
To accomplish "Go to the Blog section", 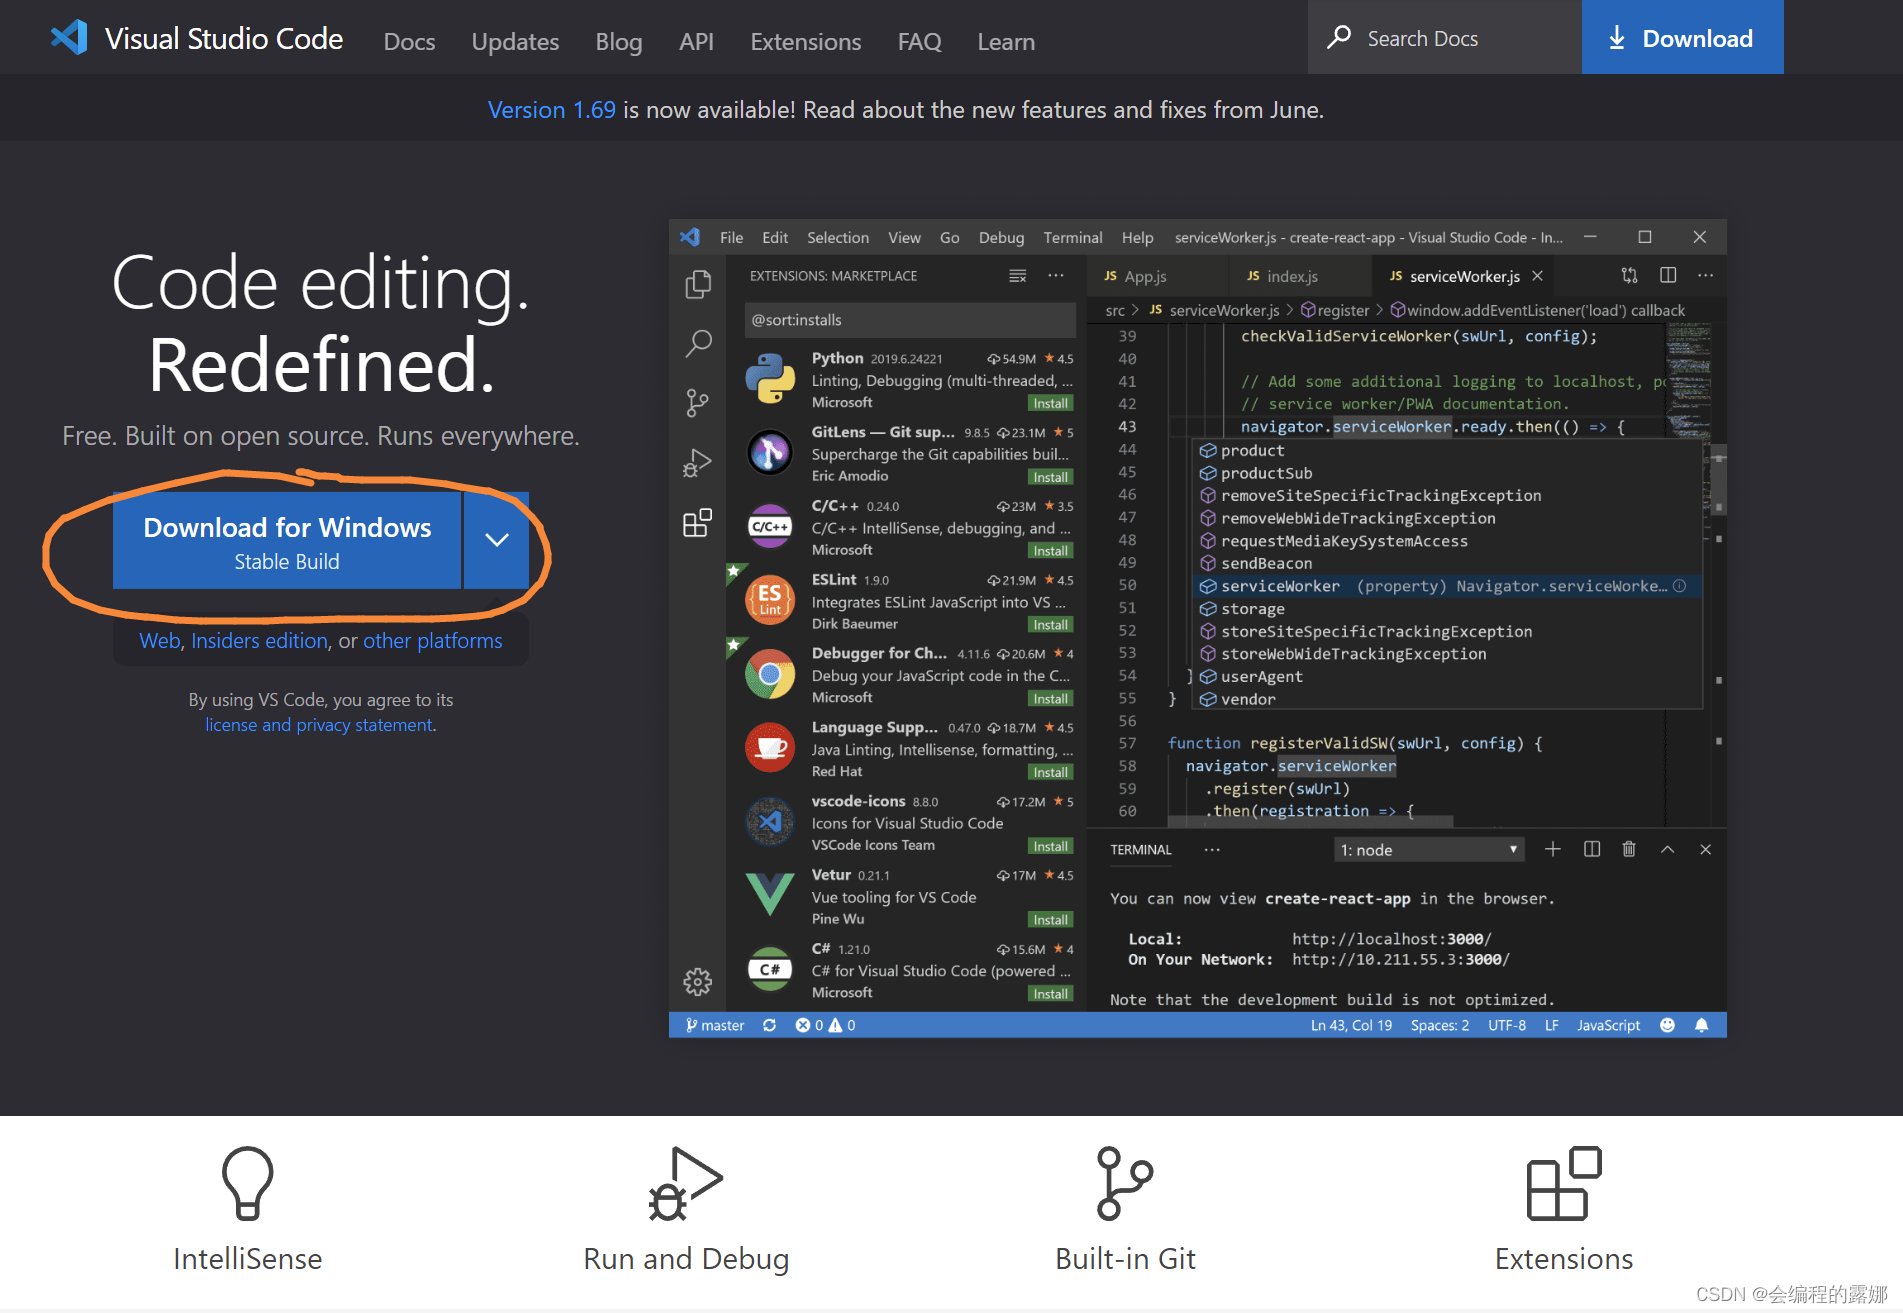I will click(619, 41).
